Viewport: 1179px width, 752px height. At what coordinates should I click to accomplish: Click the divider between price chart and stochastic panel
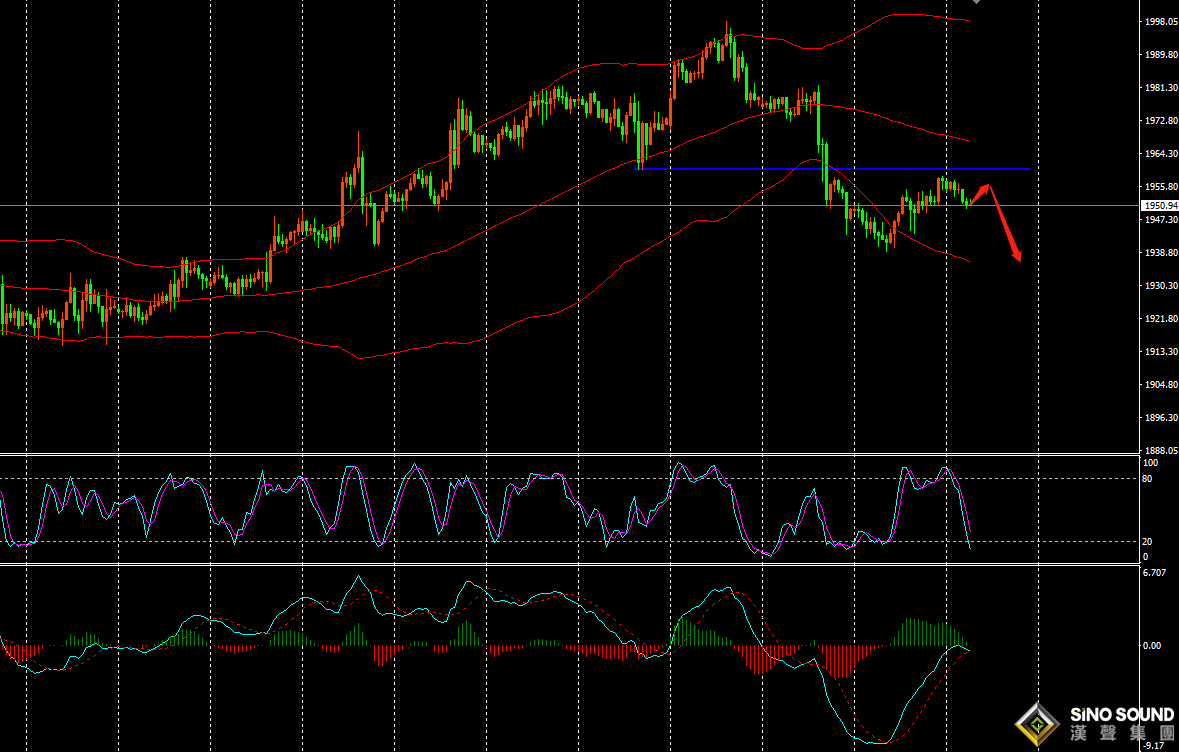[x=570, y=455]
